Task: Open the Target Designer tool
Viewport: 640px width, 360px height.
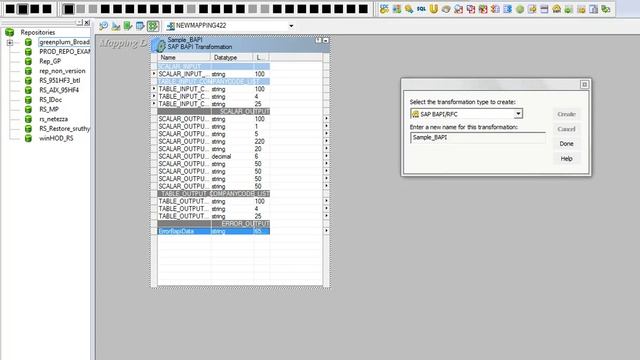Action: click(x=116, y=26)
